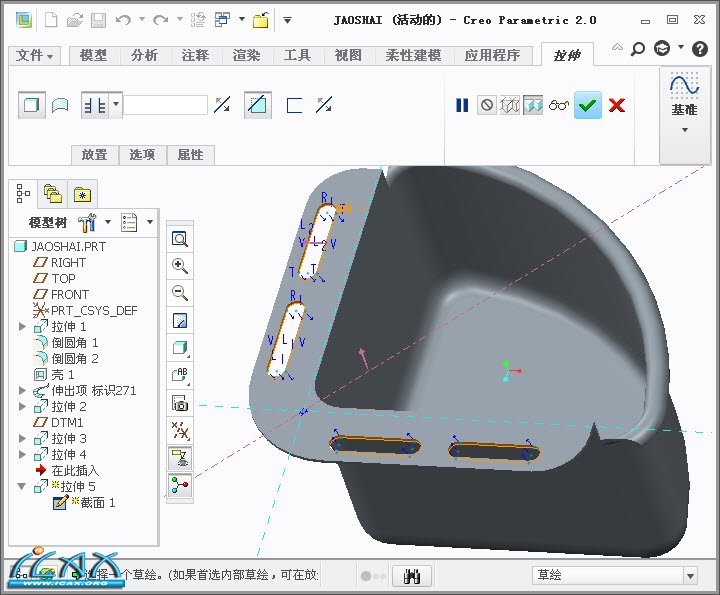This screenshot has width=720, height=595.
Task: Select the DTM1 datum plane
Action: pos(58,422)
